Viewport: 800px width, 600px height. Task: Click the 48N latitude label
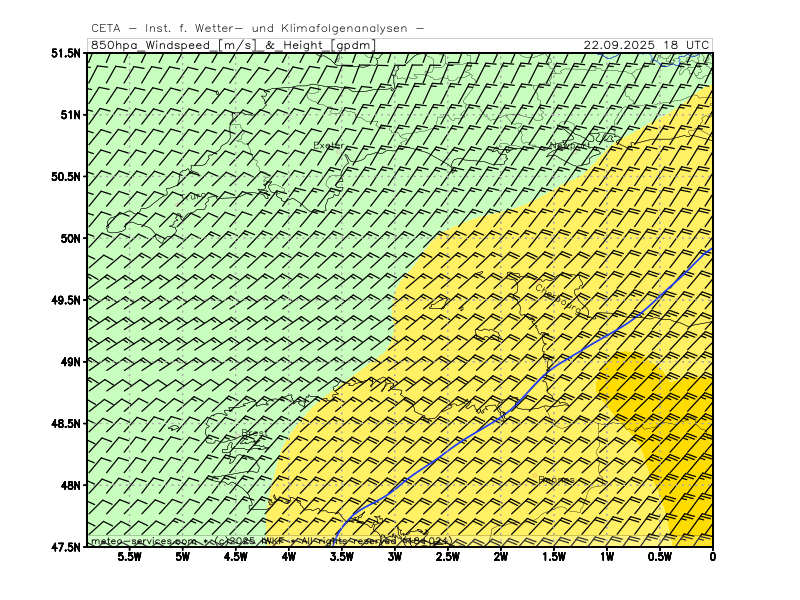[70, 485]
